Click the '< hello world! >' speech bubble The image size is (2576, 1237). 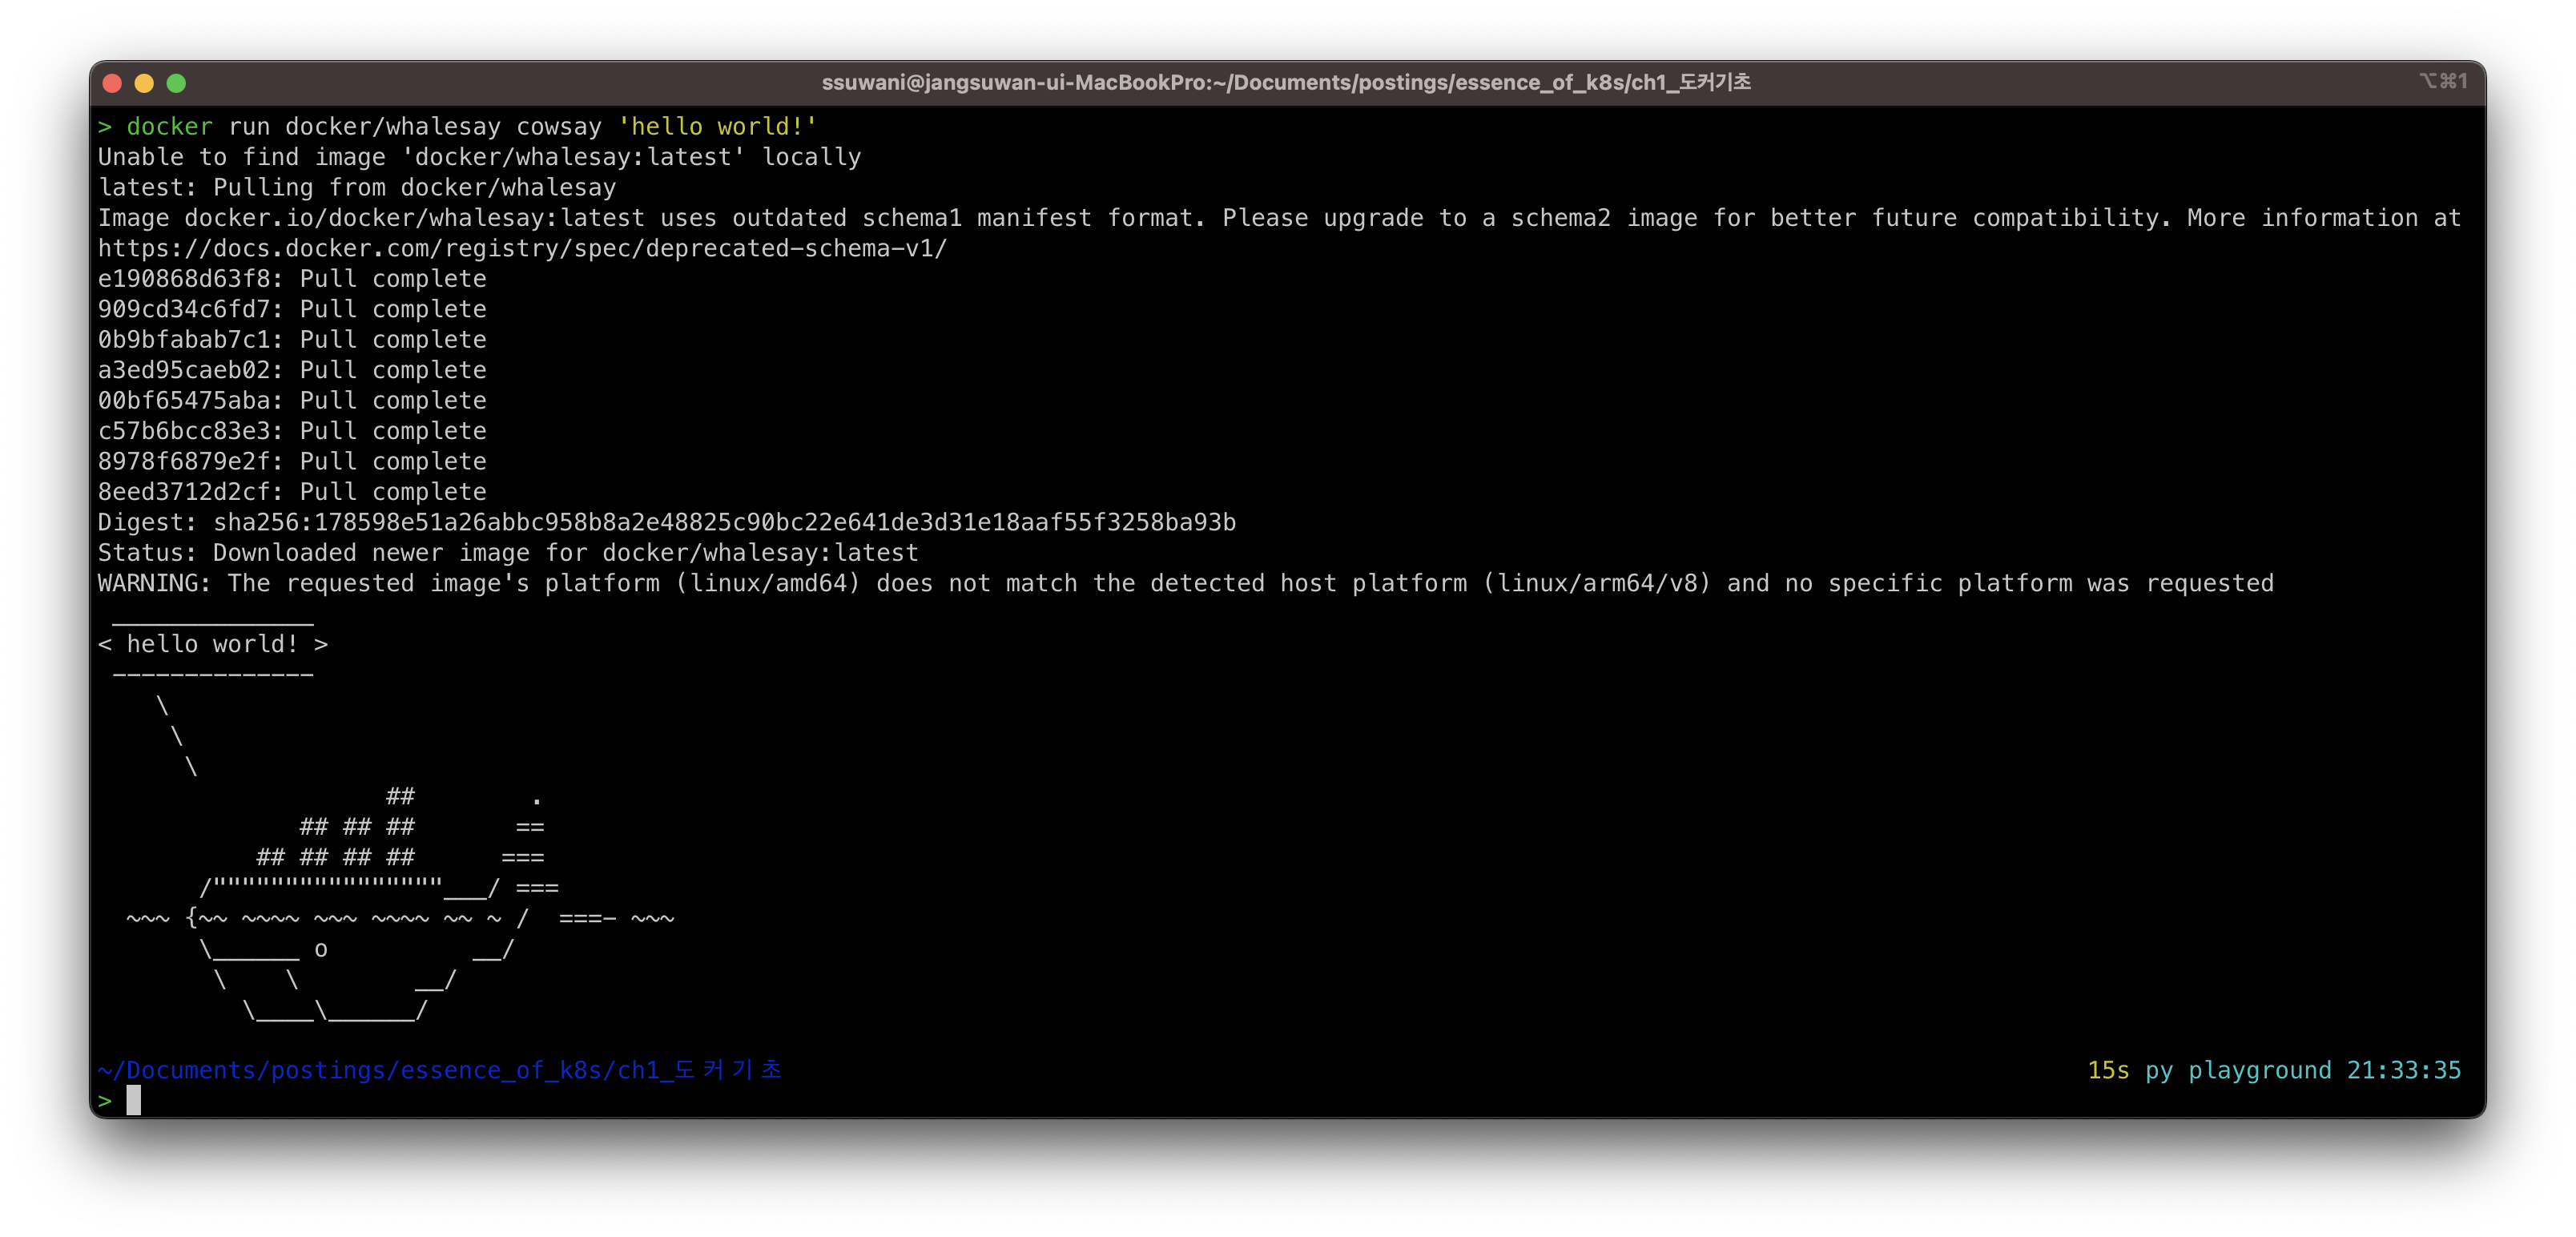[x=213, y=645]
